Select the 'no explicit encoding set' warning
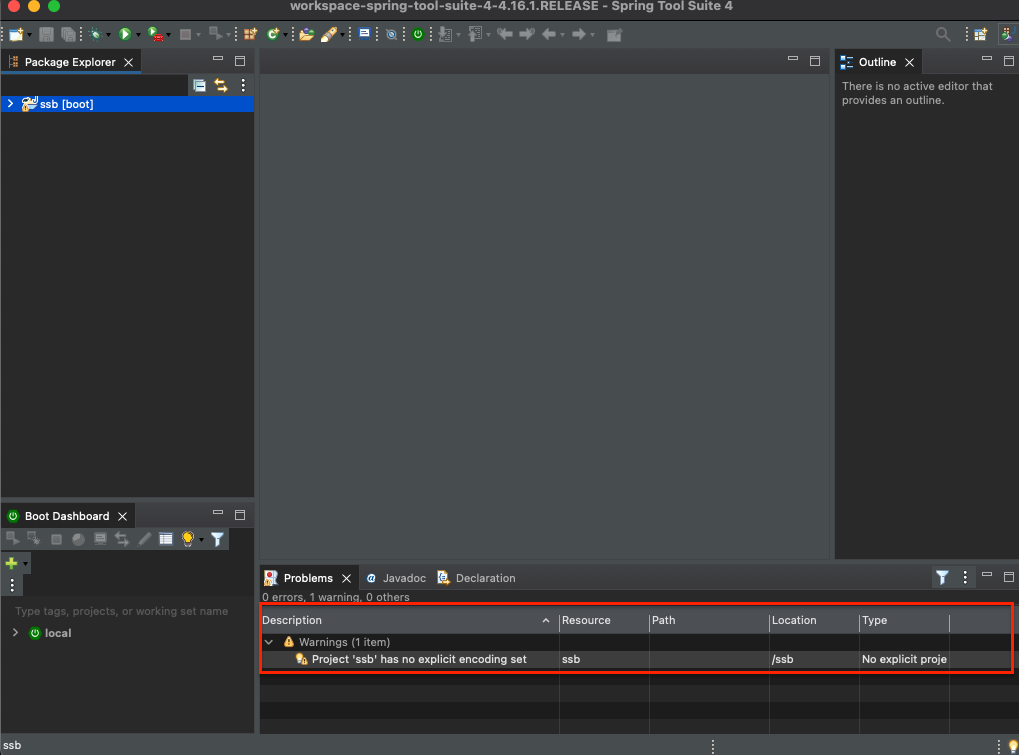 (x=419, y=659)
